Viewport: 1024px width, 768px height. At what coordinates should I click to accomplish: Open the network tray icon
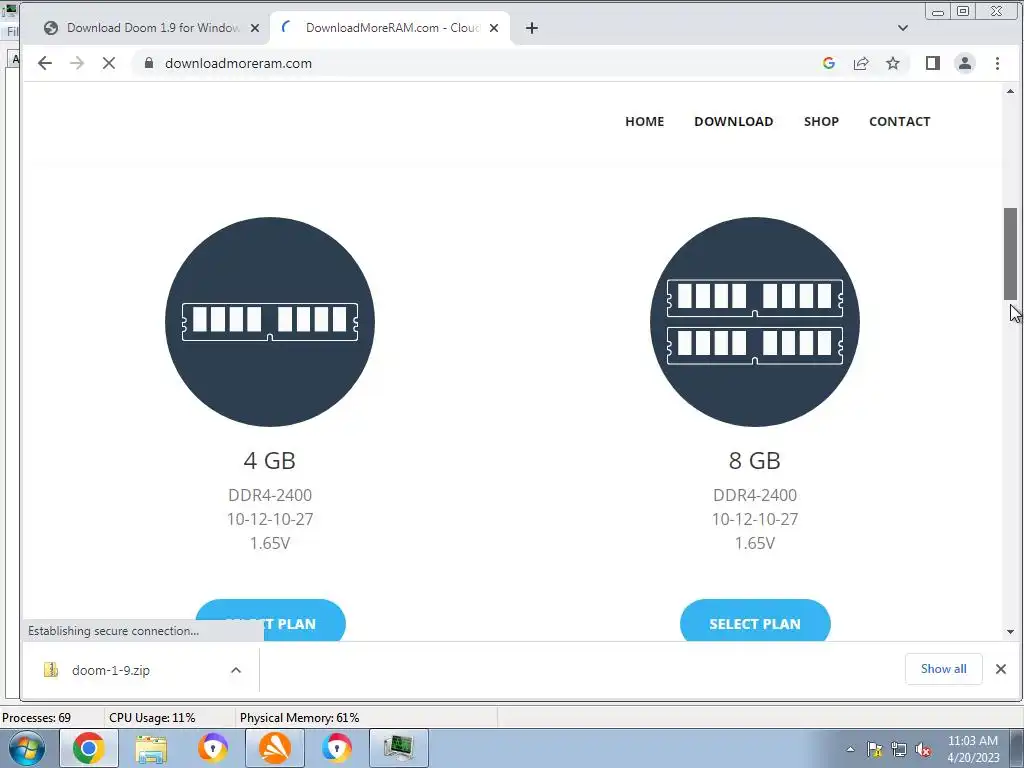coord(899,750)
